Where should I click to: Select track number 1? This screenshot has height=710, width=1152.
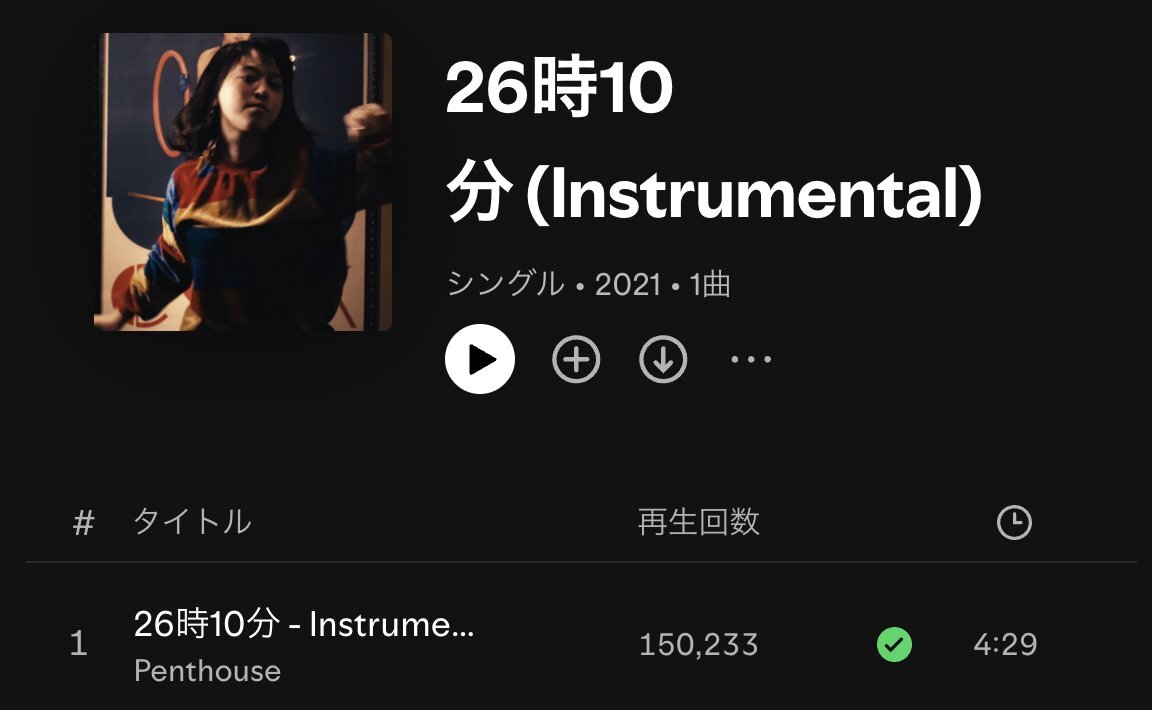(79, 644)
